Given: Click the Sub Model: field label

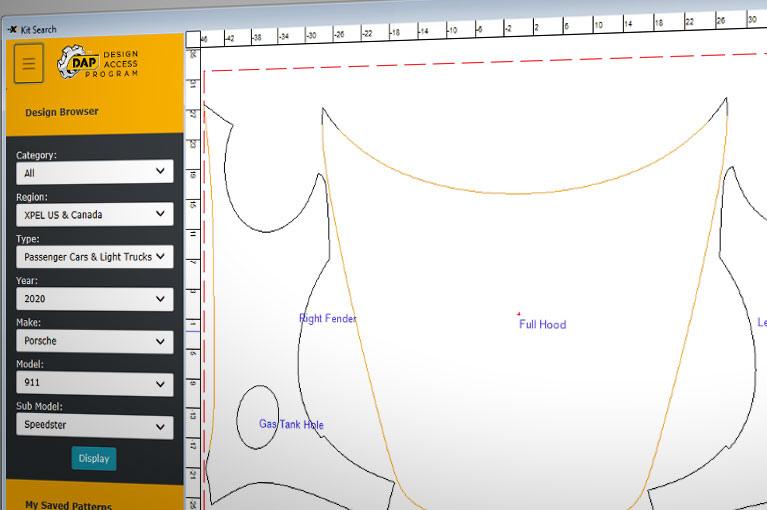Looking at the screenshot, I should click(39, 406).
